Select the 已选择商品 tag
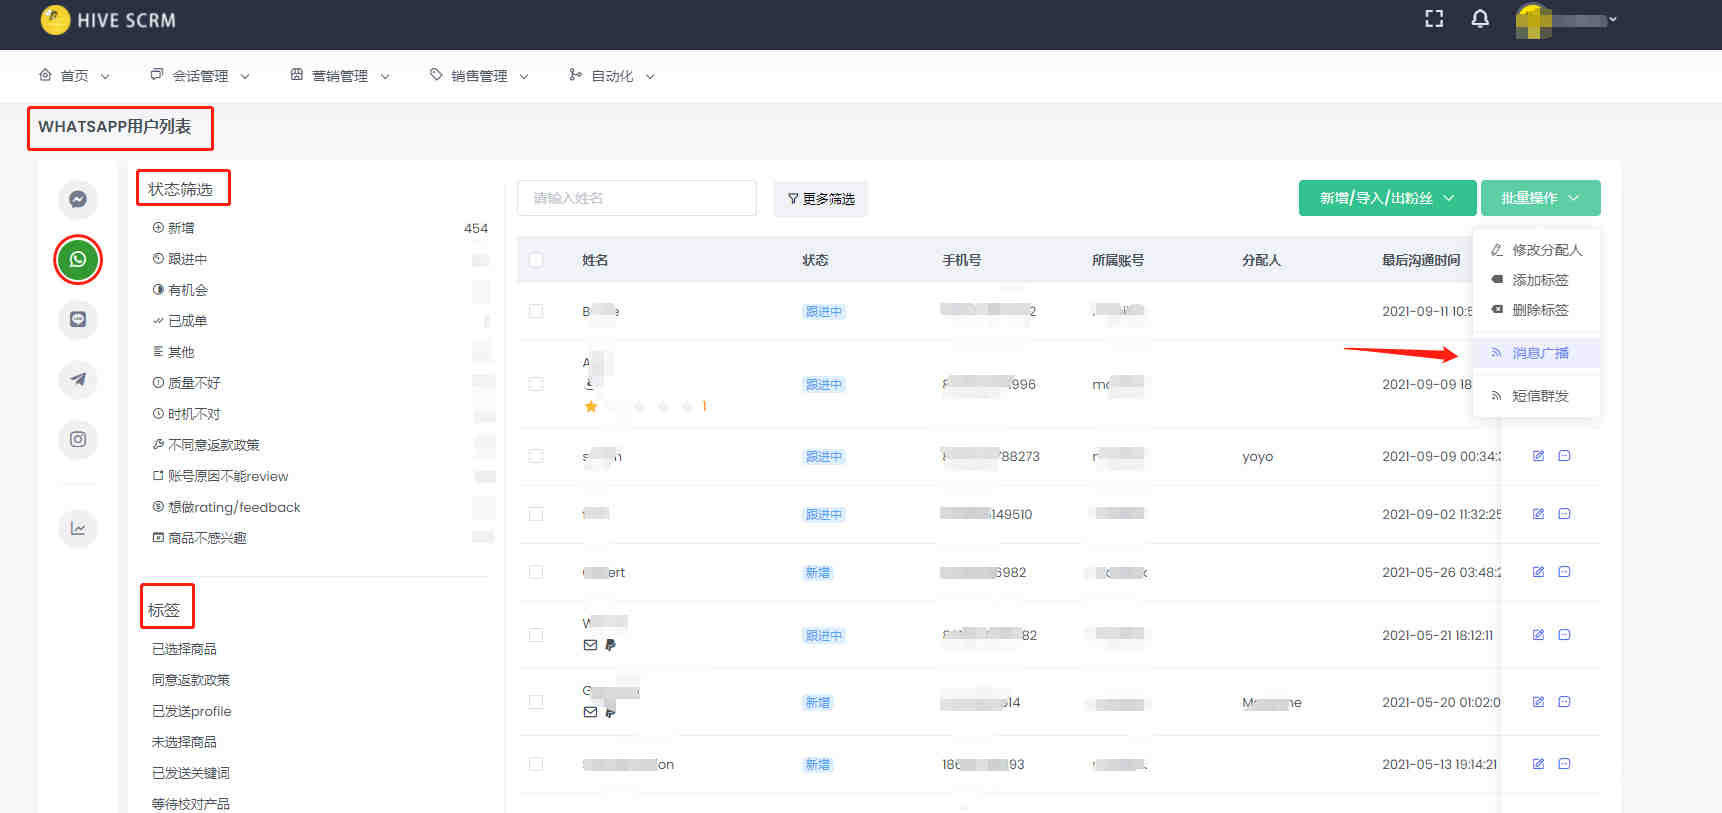 pos(184,649)
